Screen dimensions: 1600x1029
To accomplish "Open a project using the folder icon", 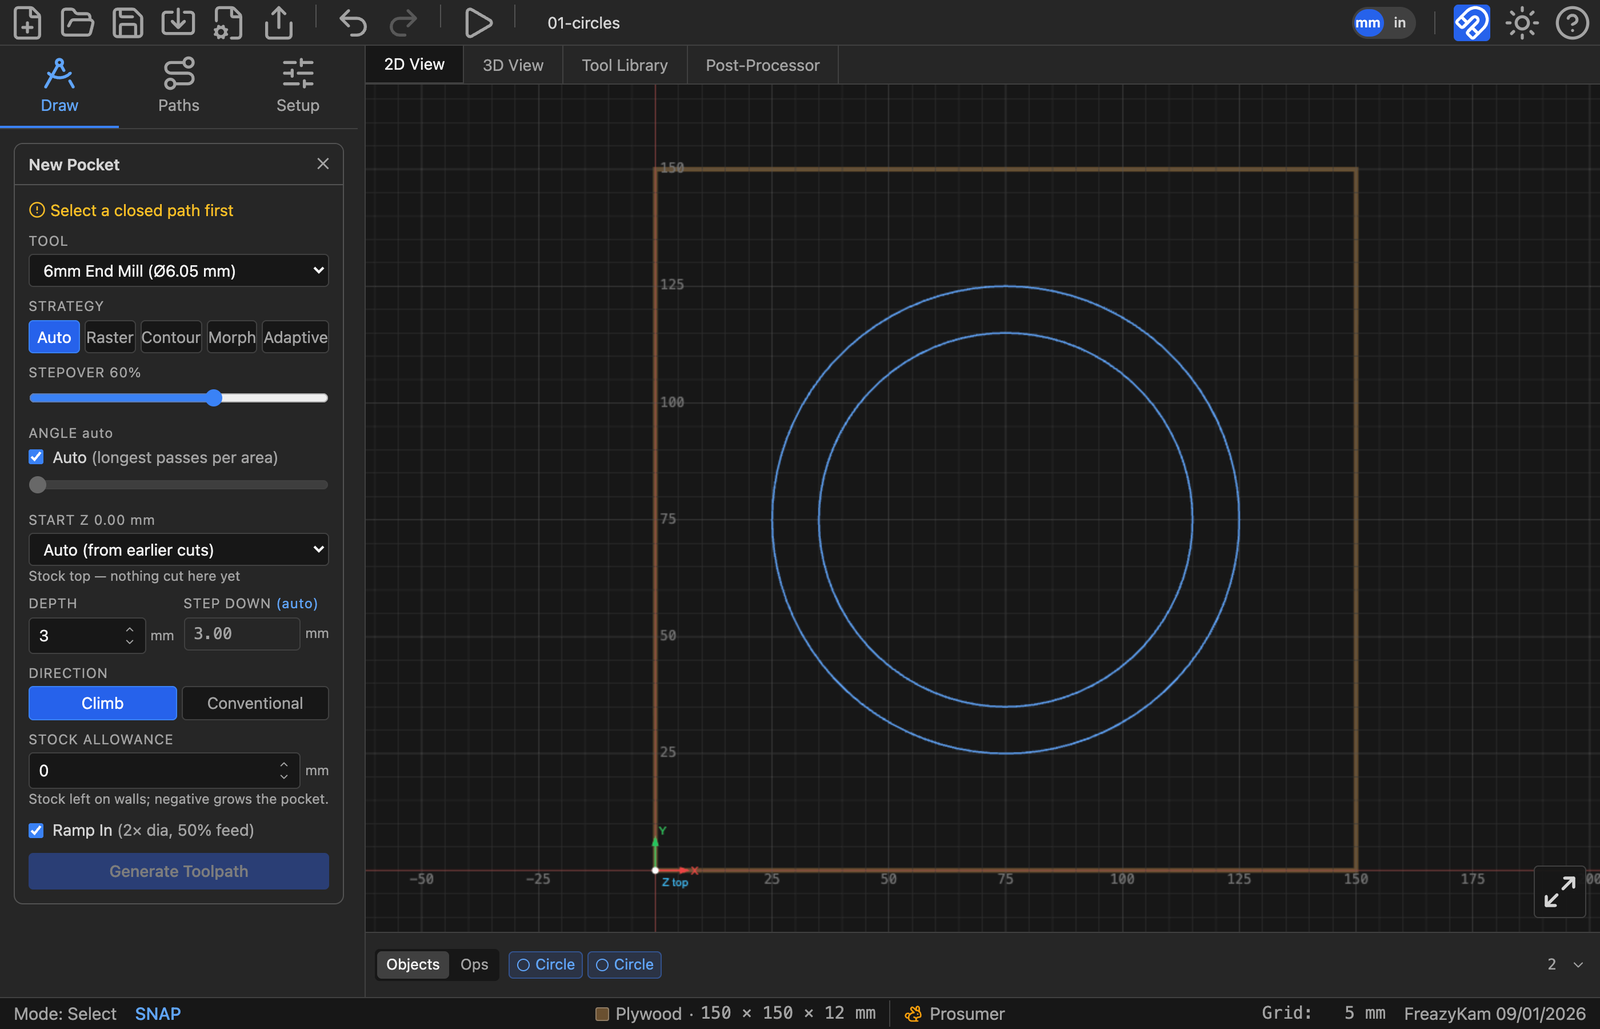I will tap(77, 22).
